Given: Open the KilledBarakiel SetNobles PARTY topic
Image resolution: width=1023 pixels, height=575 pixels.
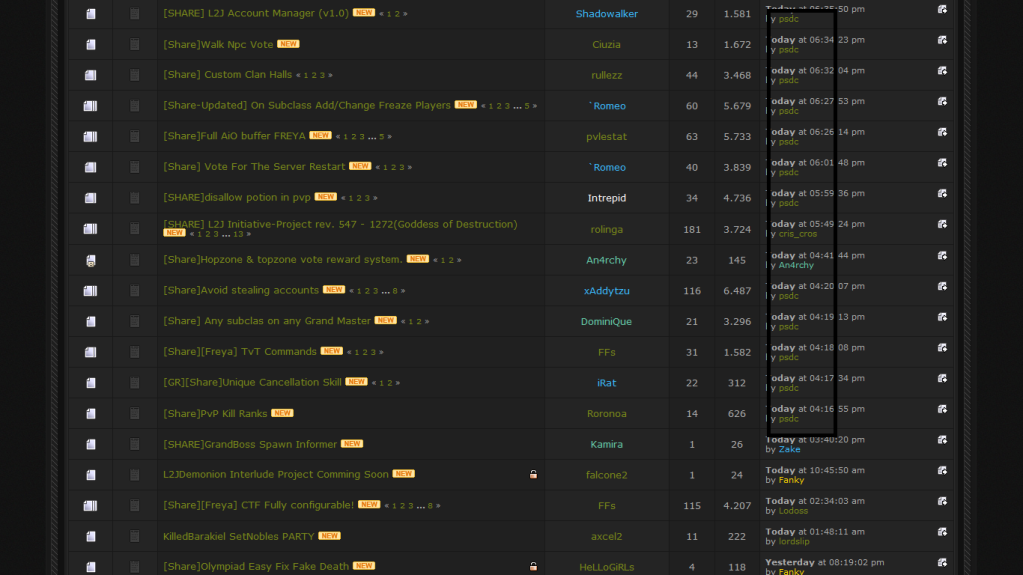Looking at the screenshot, I should 238,536.
